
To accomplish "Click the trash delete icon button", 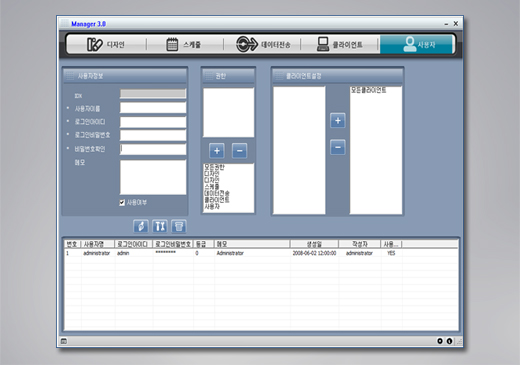I will pos(179,226).
